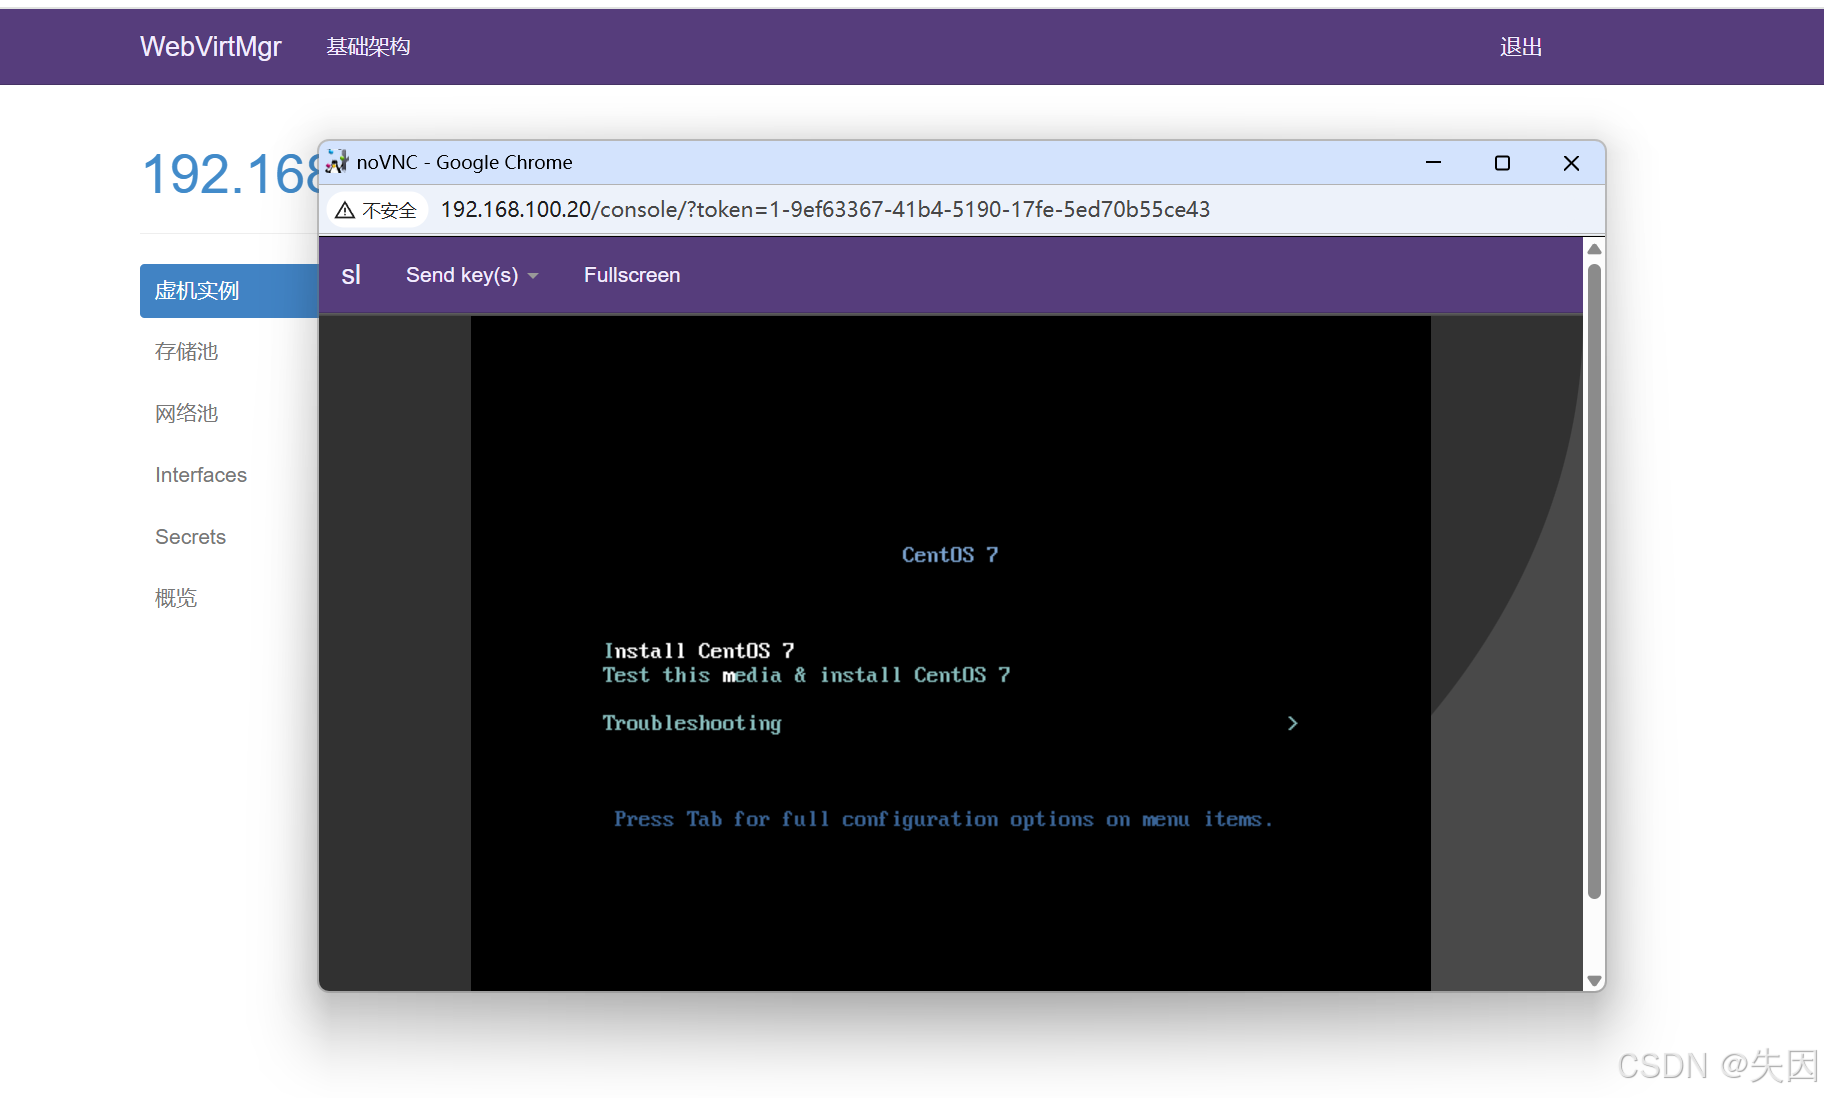The width and height of the screenshot is (1824, 1098).
Task: Open the Secrets sidebar item
Action: click(191, 537)
